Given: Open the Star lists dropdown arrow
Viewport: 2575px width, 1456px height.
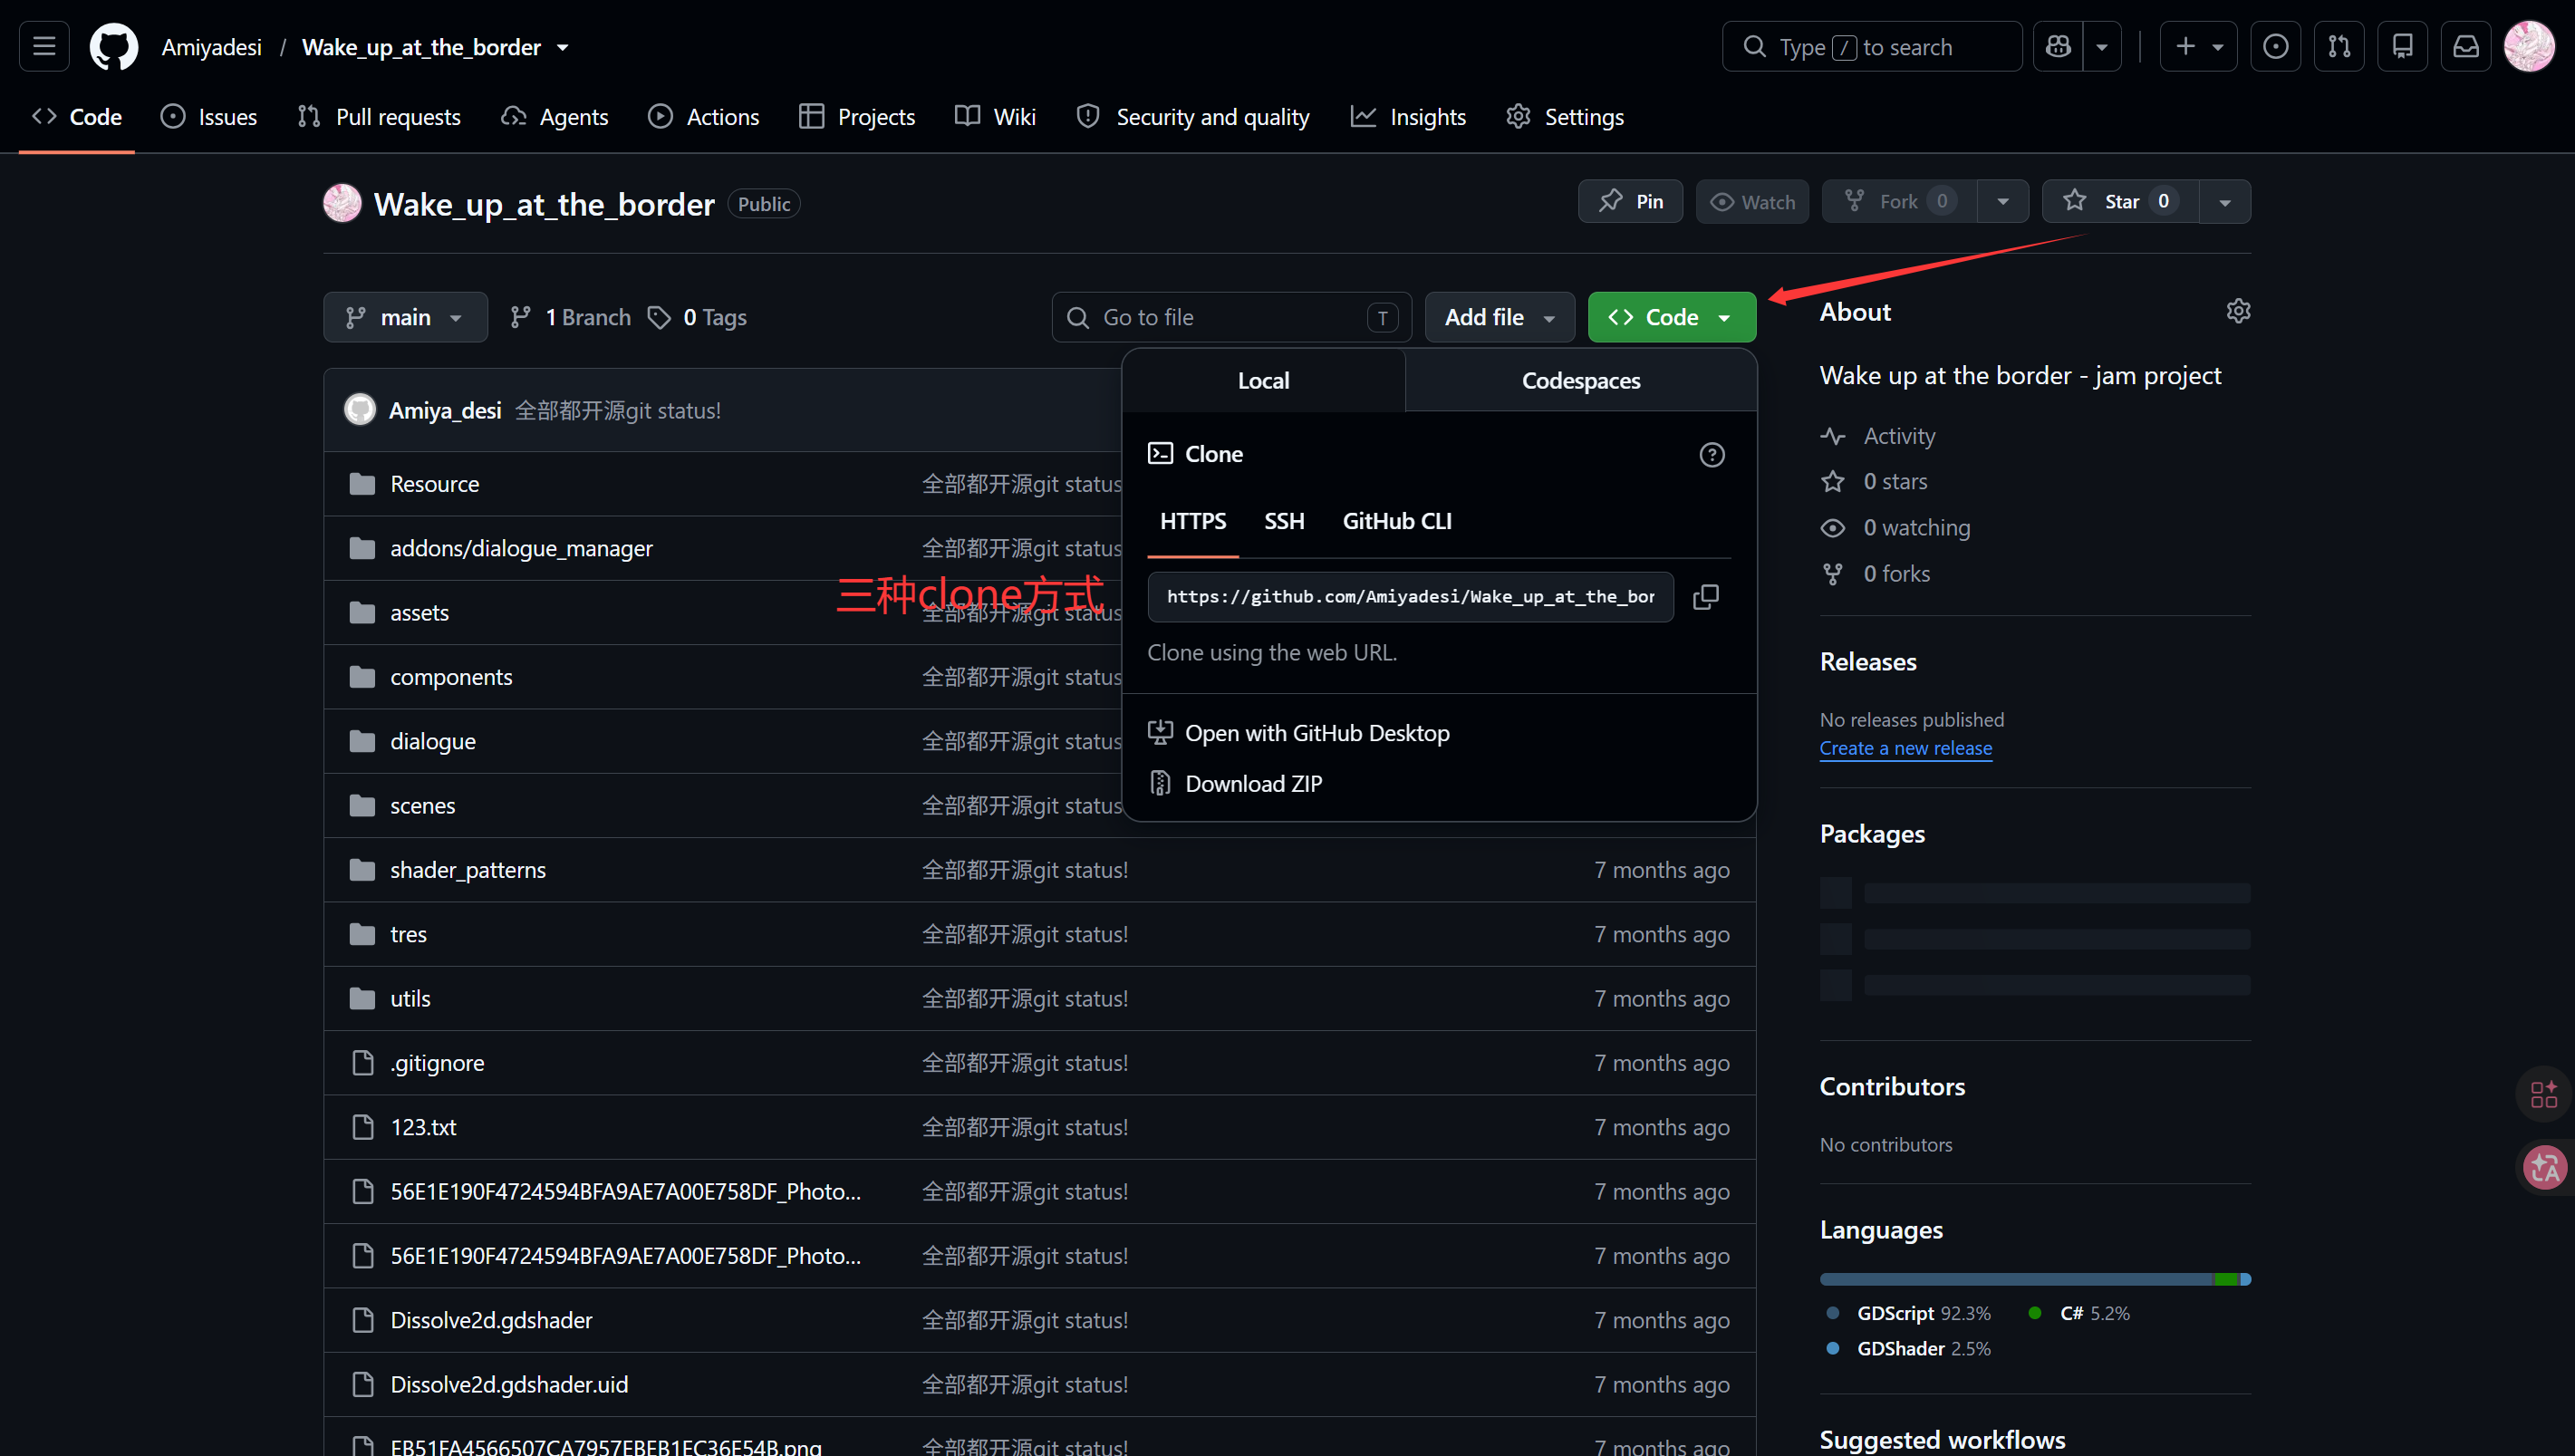Looking at the screenshot, I should (x=2225, y=202).
